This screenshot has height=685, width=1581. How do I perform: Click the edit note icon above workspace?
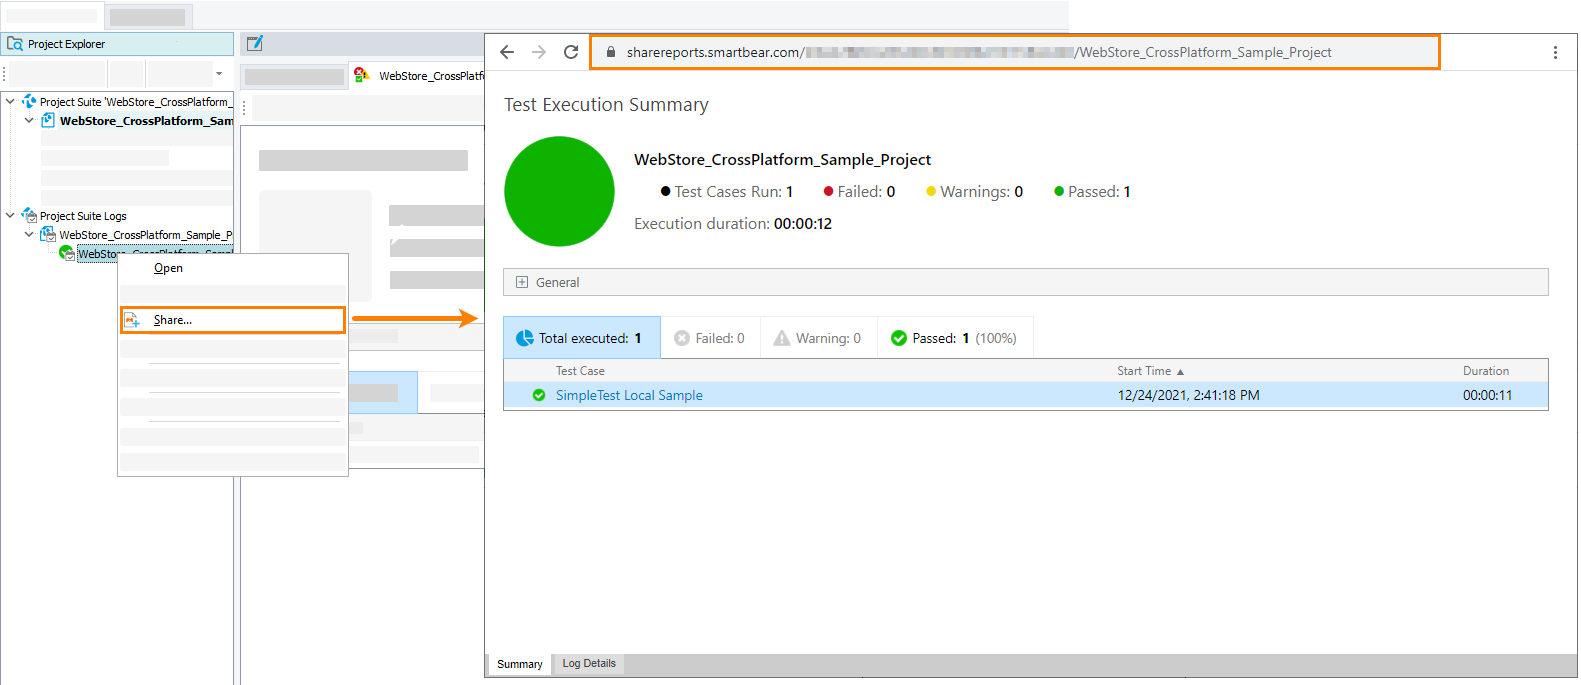pyautogui.click(x=255, y=43)
